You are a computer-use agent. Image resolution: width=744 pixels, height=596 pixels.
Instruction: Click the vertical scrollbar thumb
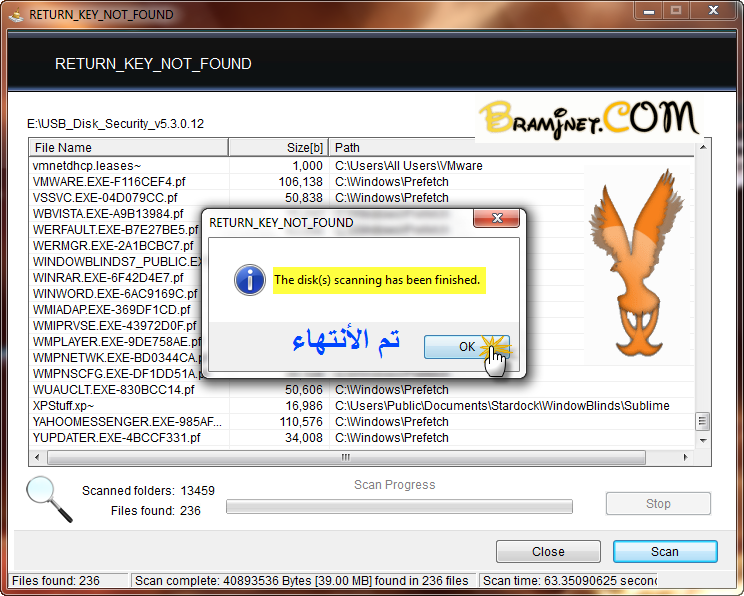(703, 421)
